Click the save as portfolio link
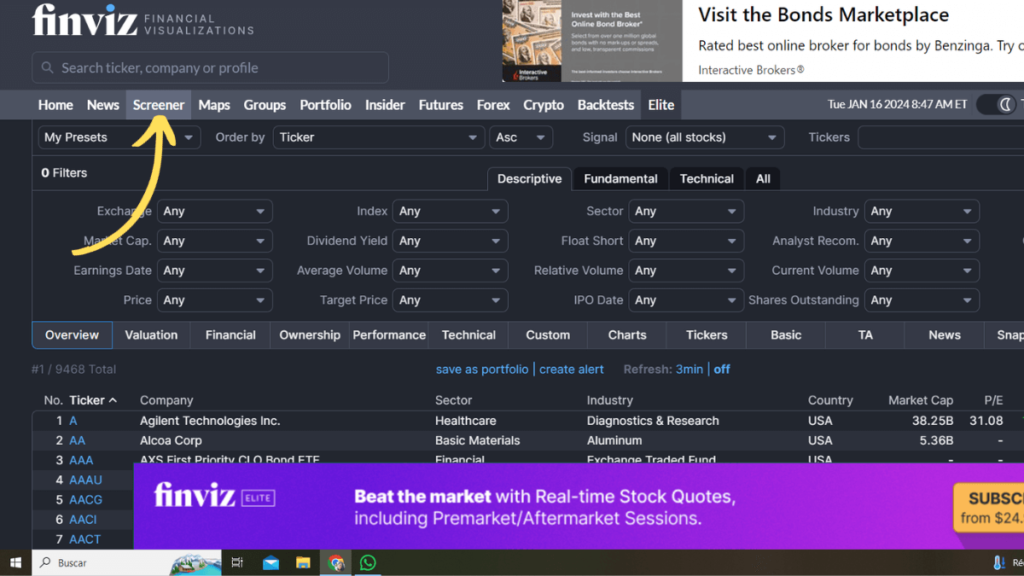Image resolution: width=1024 pixels, height=576 pixels. [x=482, y=370]
